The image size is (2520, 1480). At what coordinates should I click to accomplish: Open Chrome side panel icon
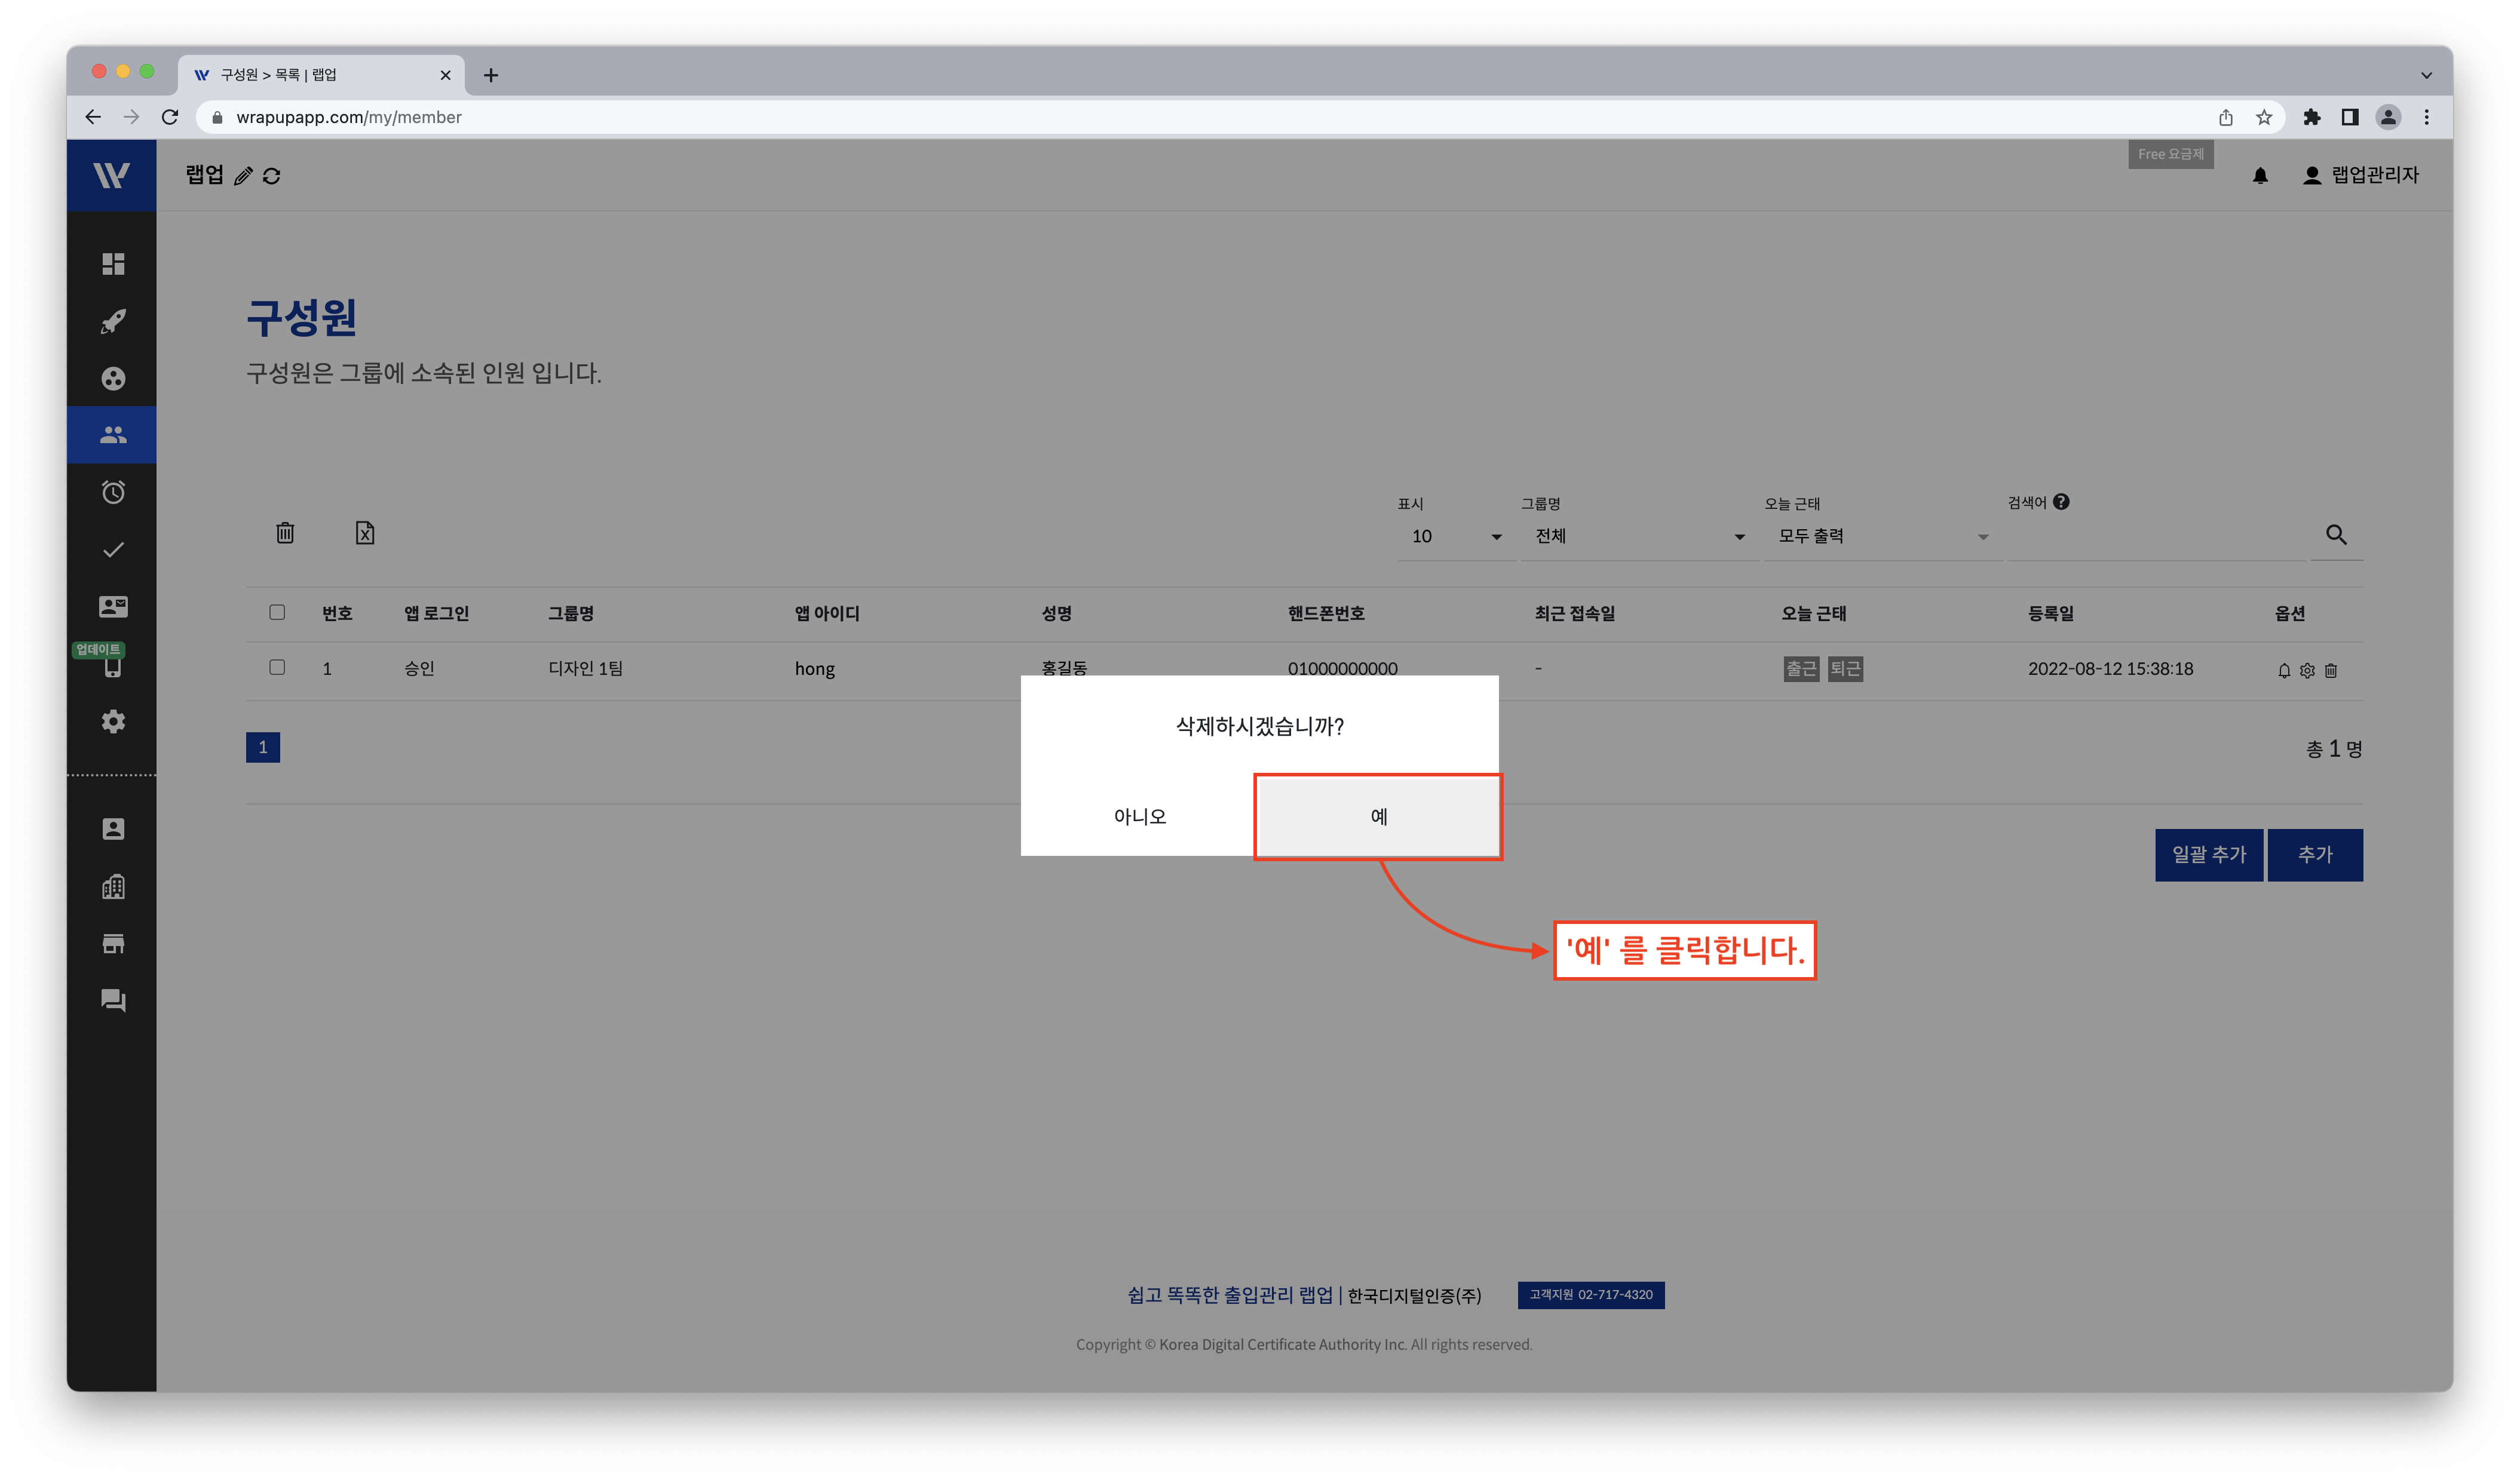coord(2350,117)
